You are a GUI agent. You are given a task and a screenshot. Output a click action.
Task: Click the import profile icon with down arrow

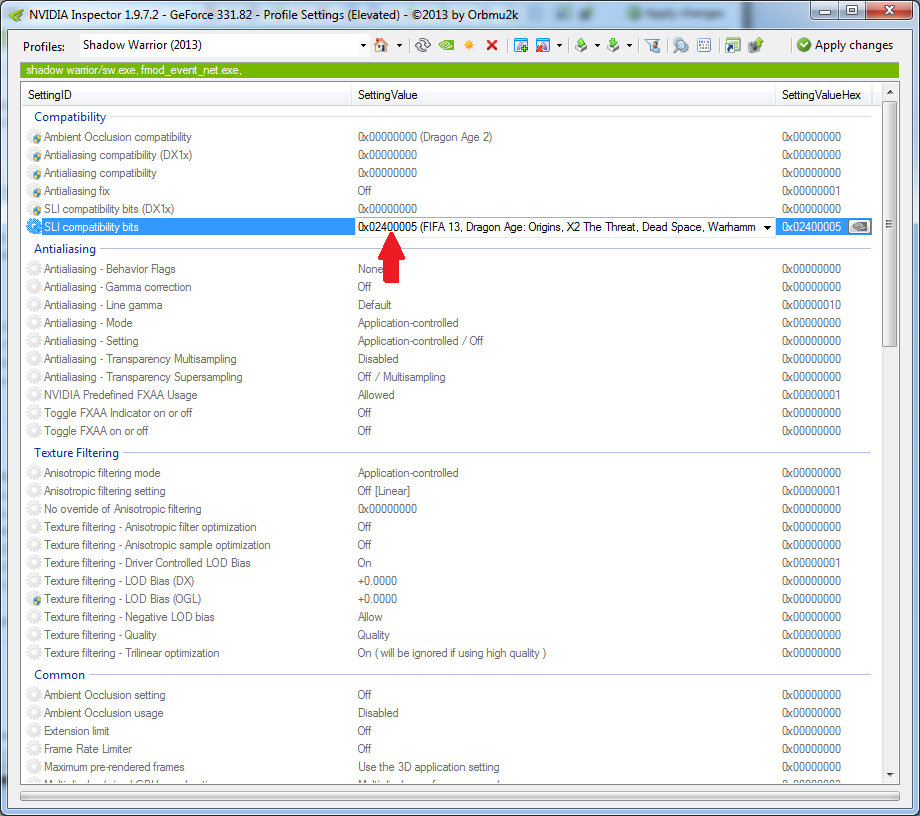tap(613, 45)
